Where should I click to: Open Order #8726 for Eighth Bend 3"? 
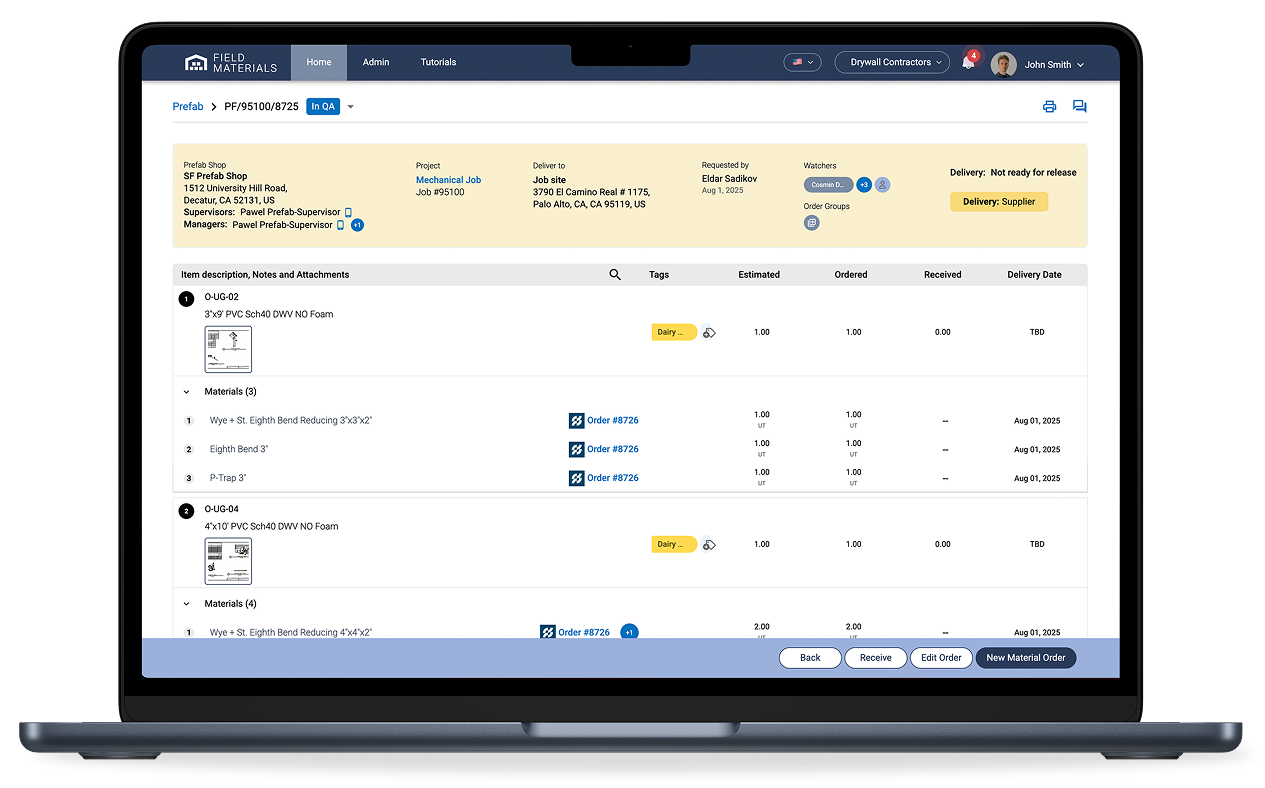[x=613, y=450]
